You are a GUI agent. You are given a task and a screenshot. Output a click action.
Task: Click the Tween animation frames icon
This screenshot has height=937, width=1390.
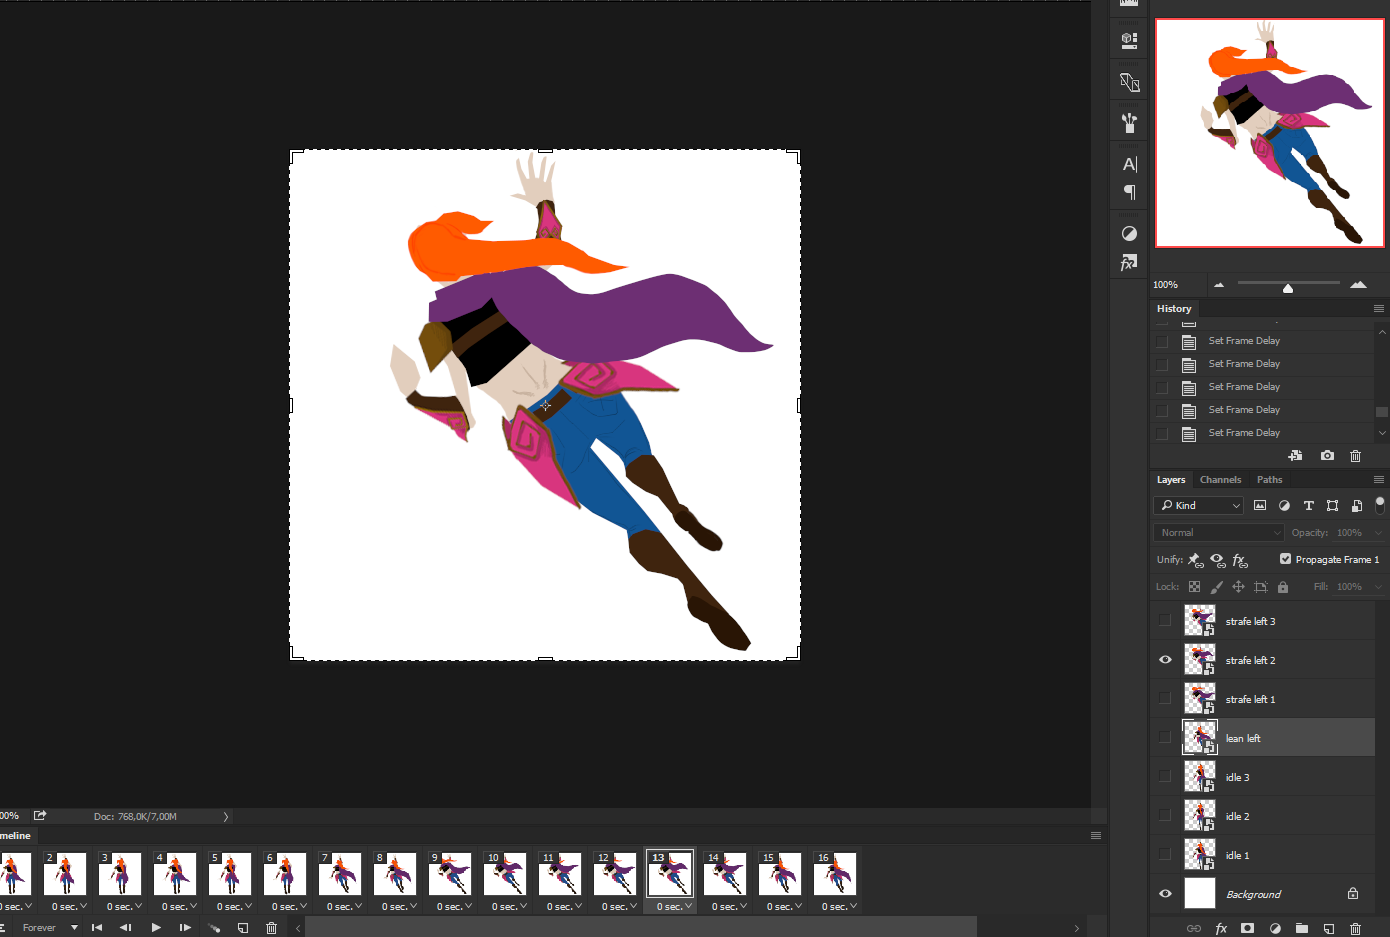[214, 928]
